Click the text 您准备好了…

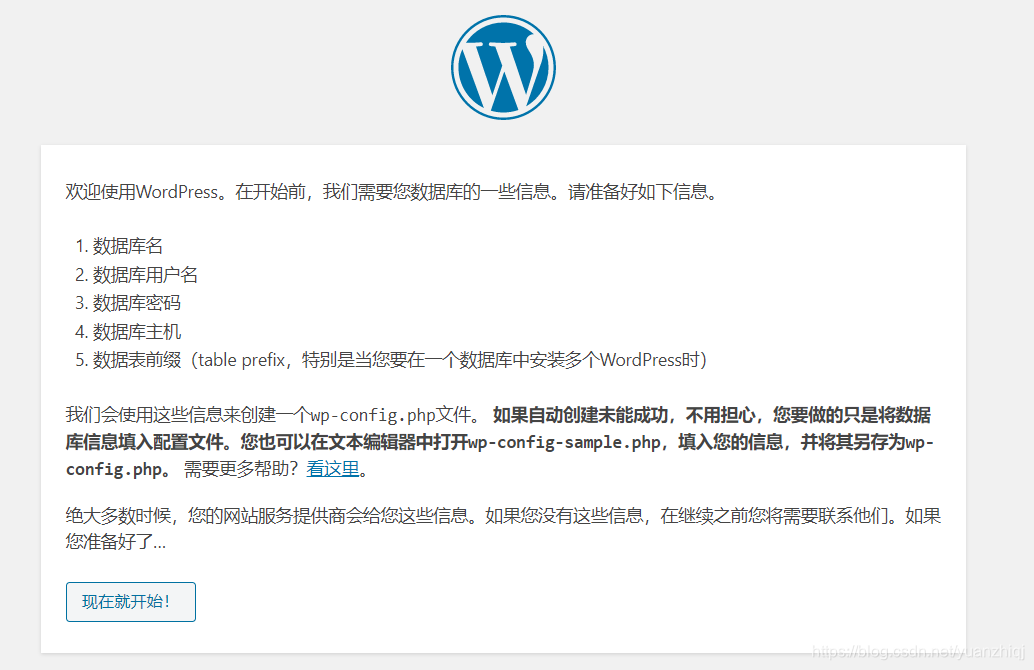116,541
